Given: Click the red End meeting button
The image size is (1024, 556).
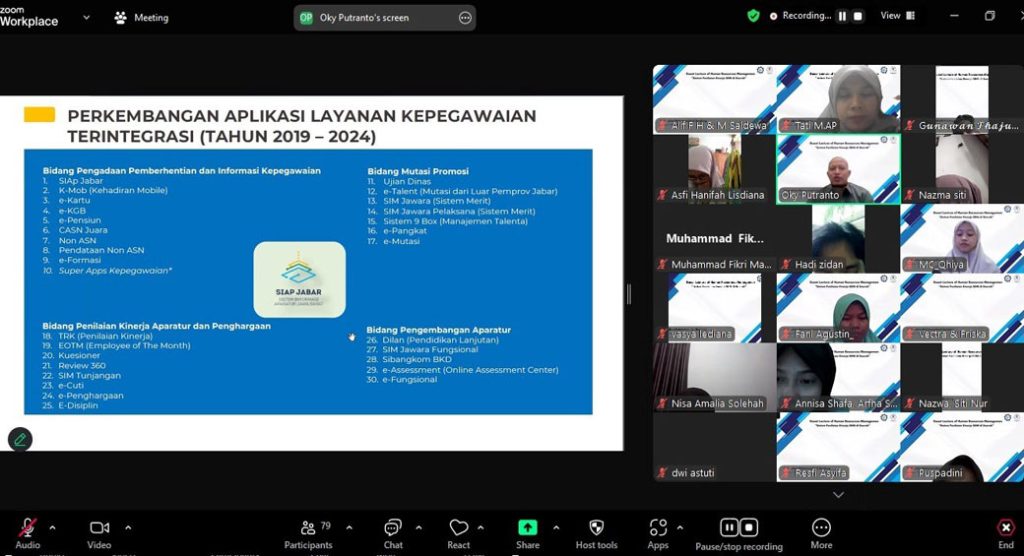Looking at the screenshot, I should [1006, 533].
